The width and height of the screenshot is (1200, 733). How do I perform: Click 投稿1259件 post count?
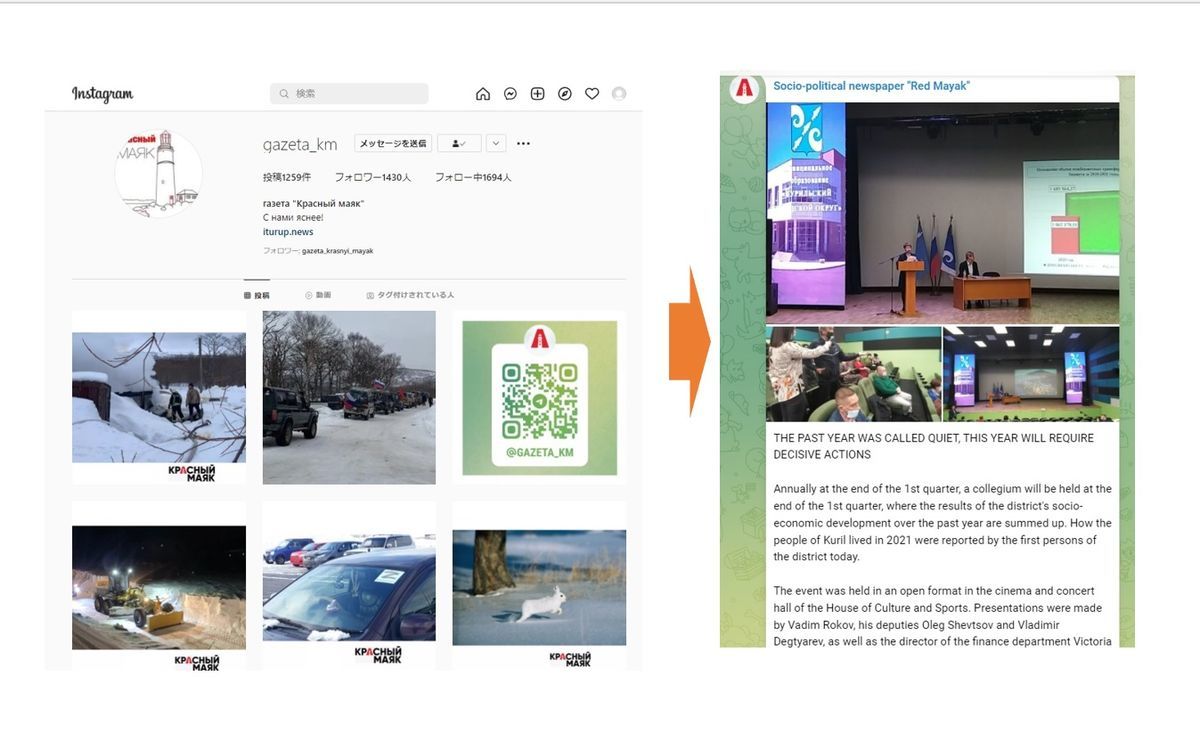[287, 177]
